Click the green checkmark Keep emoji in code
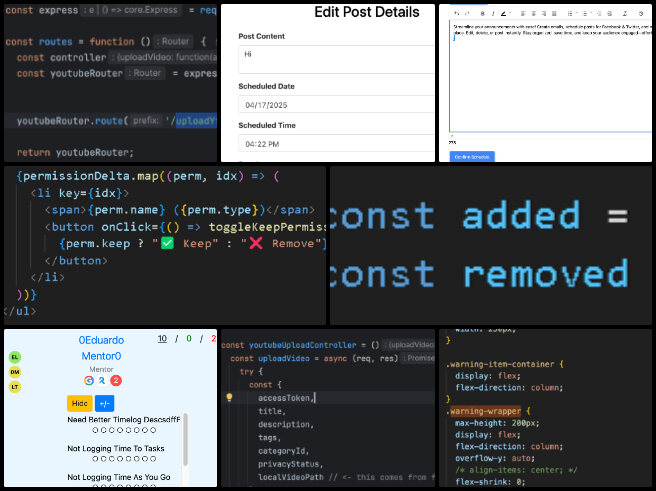The height and width of the screenshot is (491, 656). (167, 243)
